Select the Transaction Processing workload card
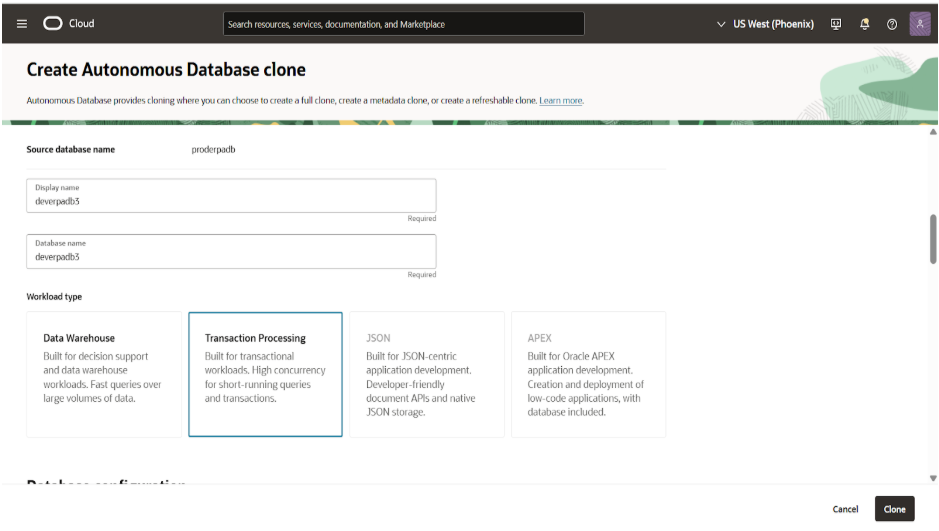939x531 pixels. (265, 374)
